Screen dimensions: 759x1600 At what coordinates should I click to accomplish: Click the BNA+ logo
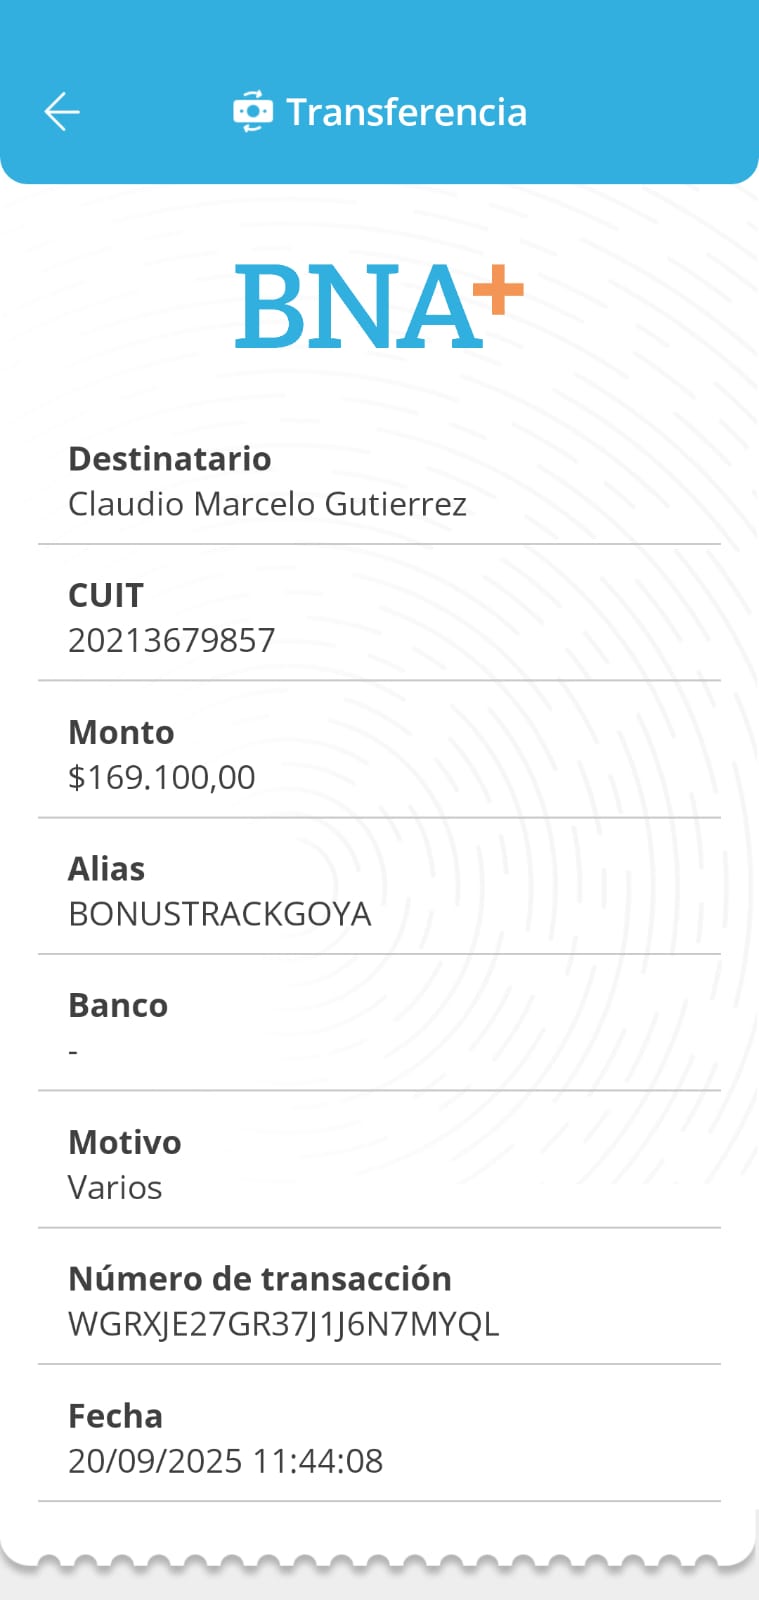(379, 307)
